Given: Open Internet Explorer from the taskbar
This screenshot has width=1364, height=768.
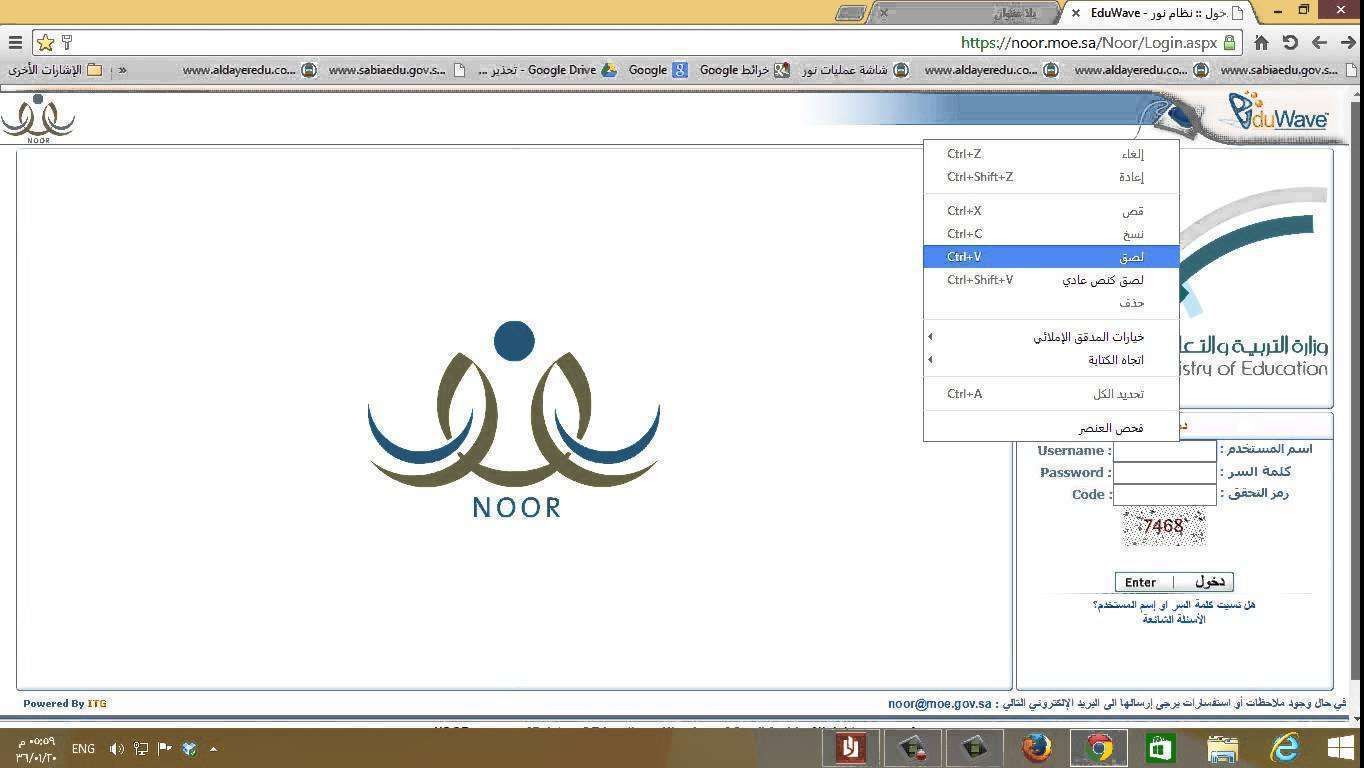Looking at the screenshot, I should [x=1284, y=748].
